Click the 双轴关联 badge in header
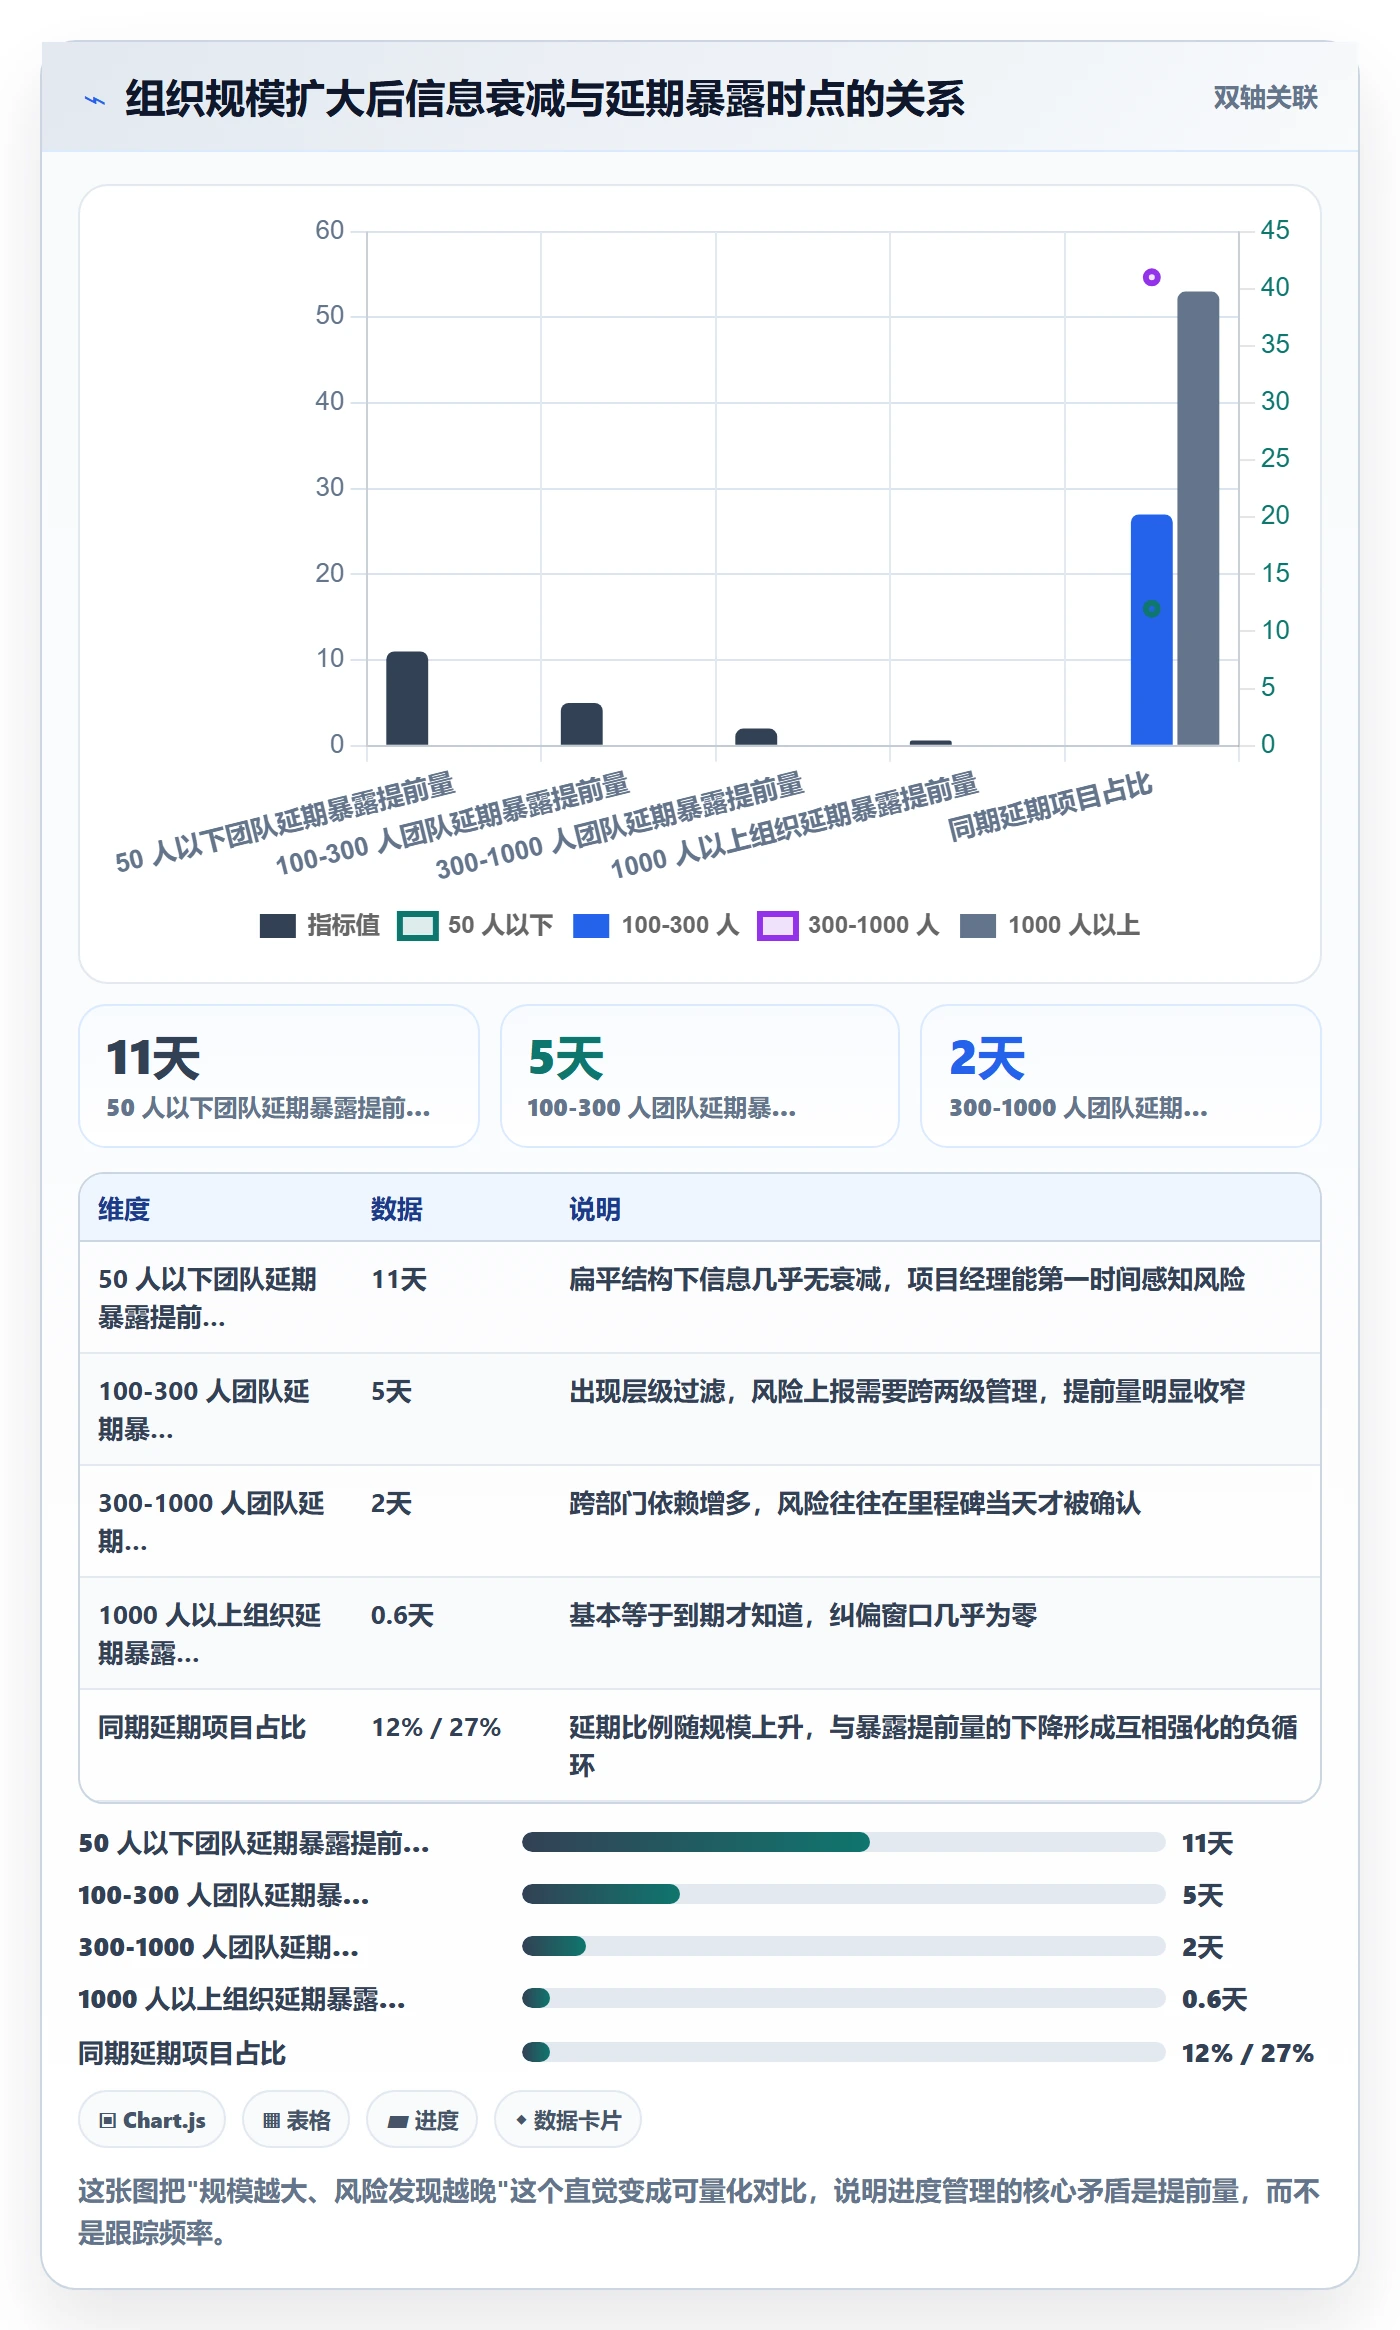 1265,97
